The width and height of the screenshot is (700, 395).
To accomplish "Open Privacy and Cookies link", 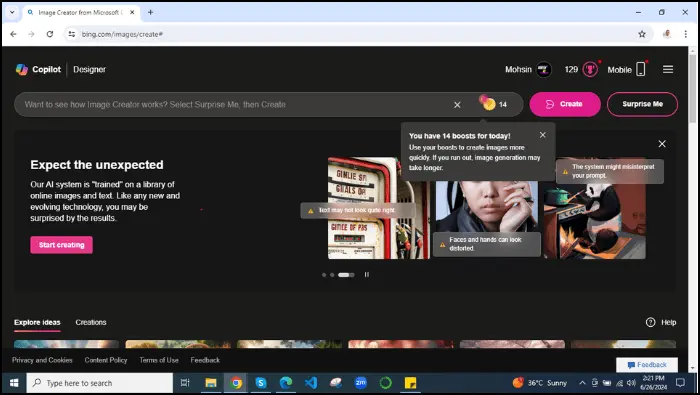I will [42, 360].
